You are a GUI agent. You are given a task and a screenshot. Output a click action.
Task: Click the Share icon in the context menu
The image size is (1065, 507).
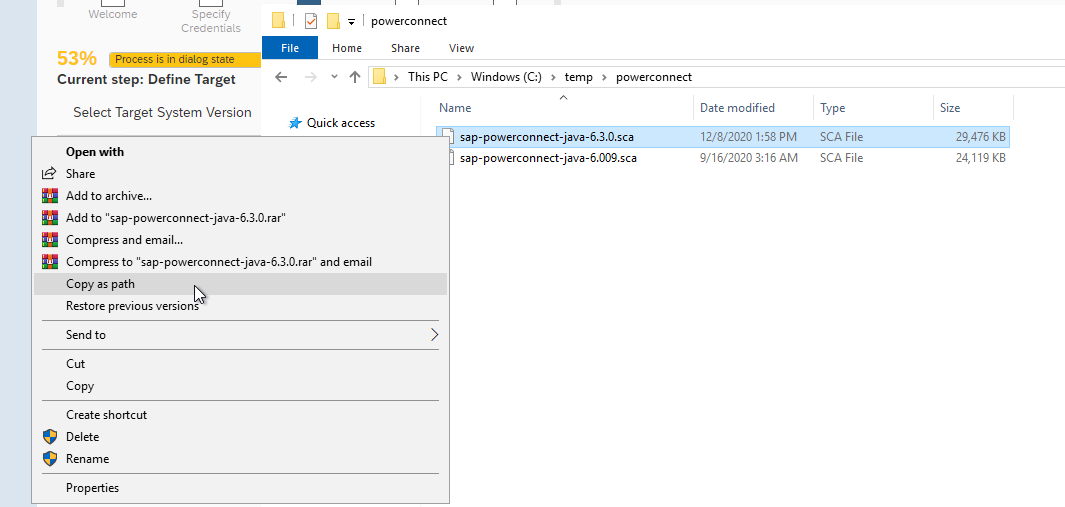tap(50, 174)
